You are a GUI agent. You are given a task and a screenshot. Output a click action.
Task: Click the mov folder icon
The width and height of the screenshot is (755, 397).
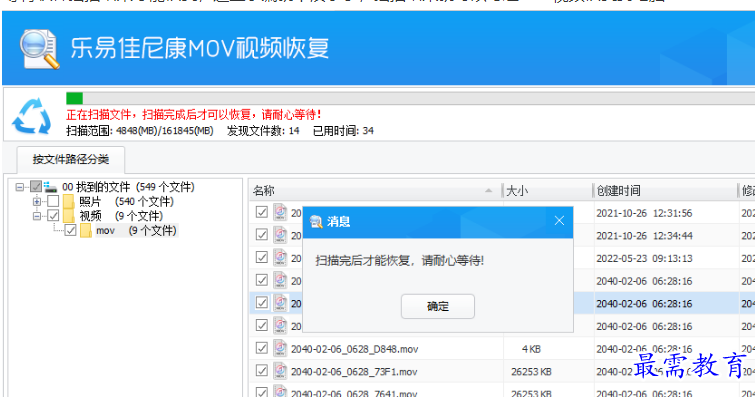pos(86,231)
